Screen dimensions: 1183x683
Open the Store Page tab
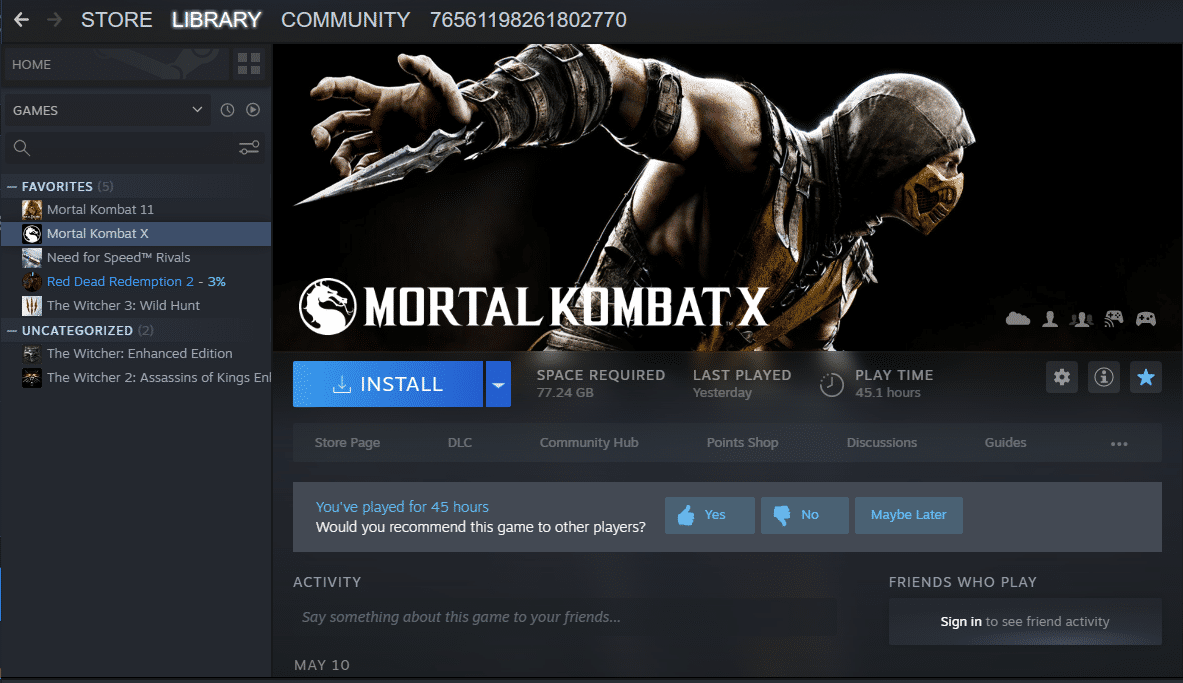(347, 443)
